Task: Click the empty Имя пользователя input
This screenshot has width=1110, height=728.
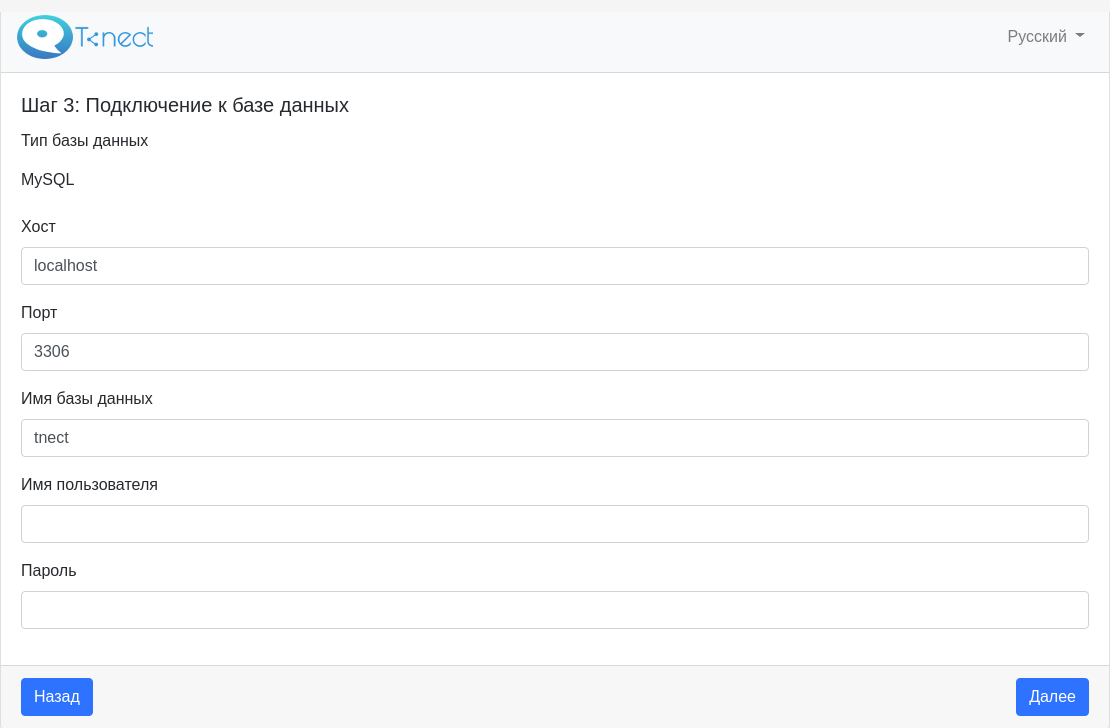Action: [x=554, y=524]
